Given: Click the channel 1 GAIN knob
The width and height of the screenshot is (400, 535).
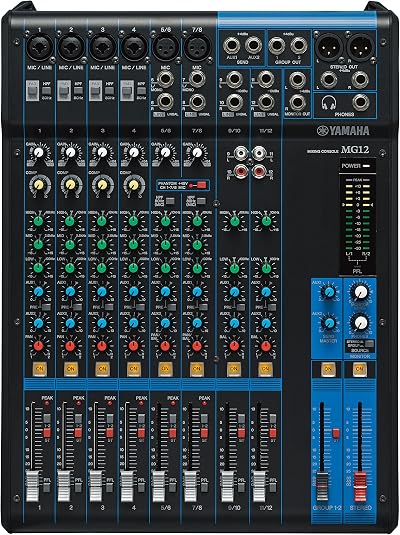Looking at the screenshot, I should (x=39, y=153).
